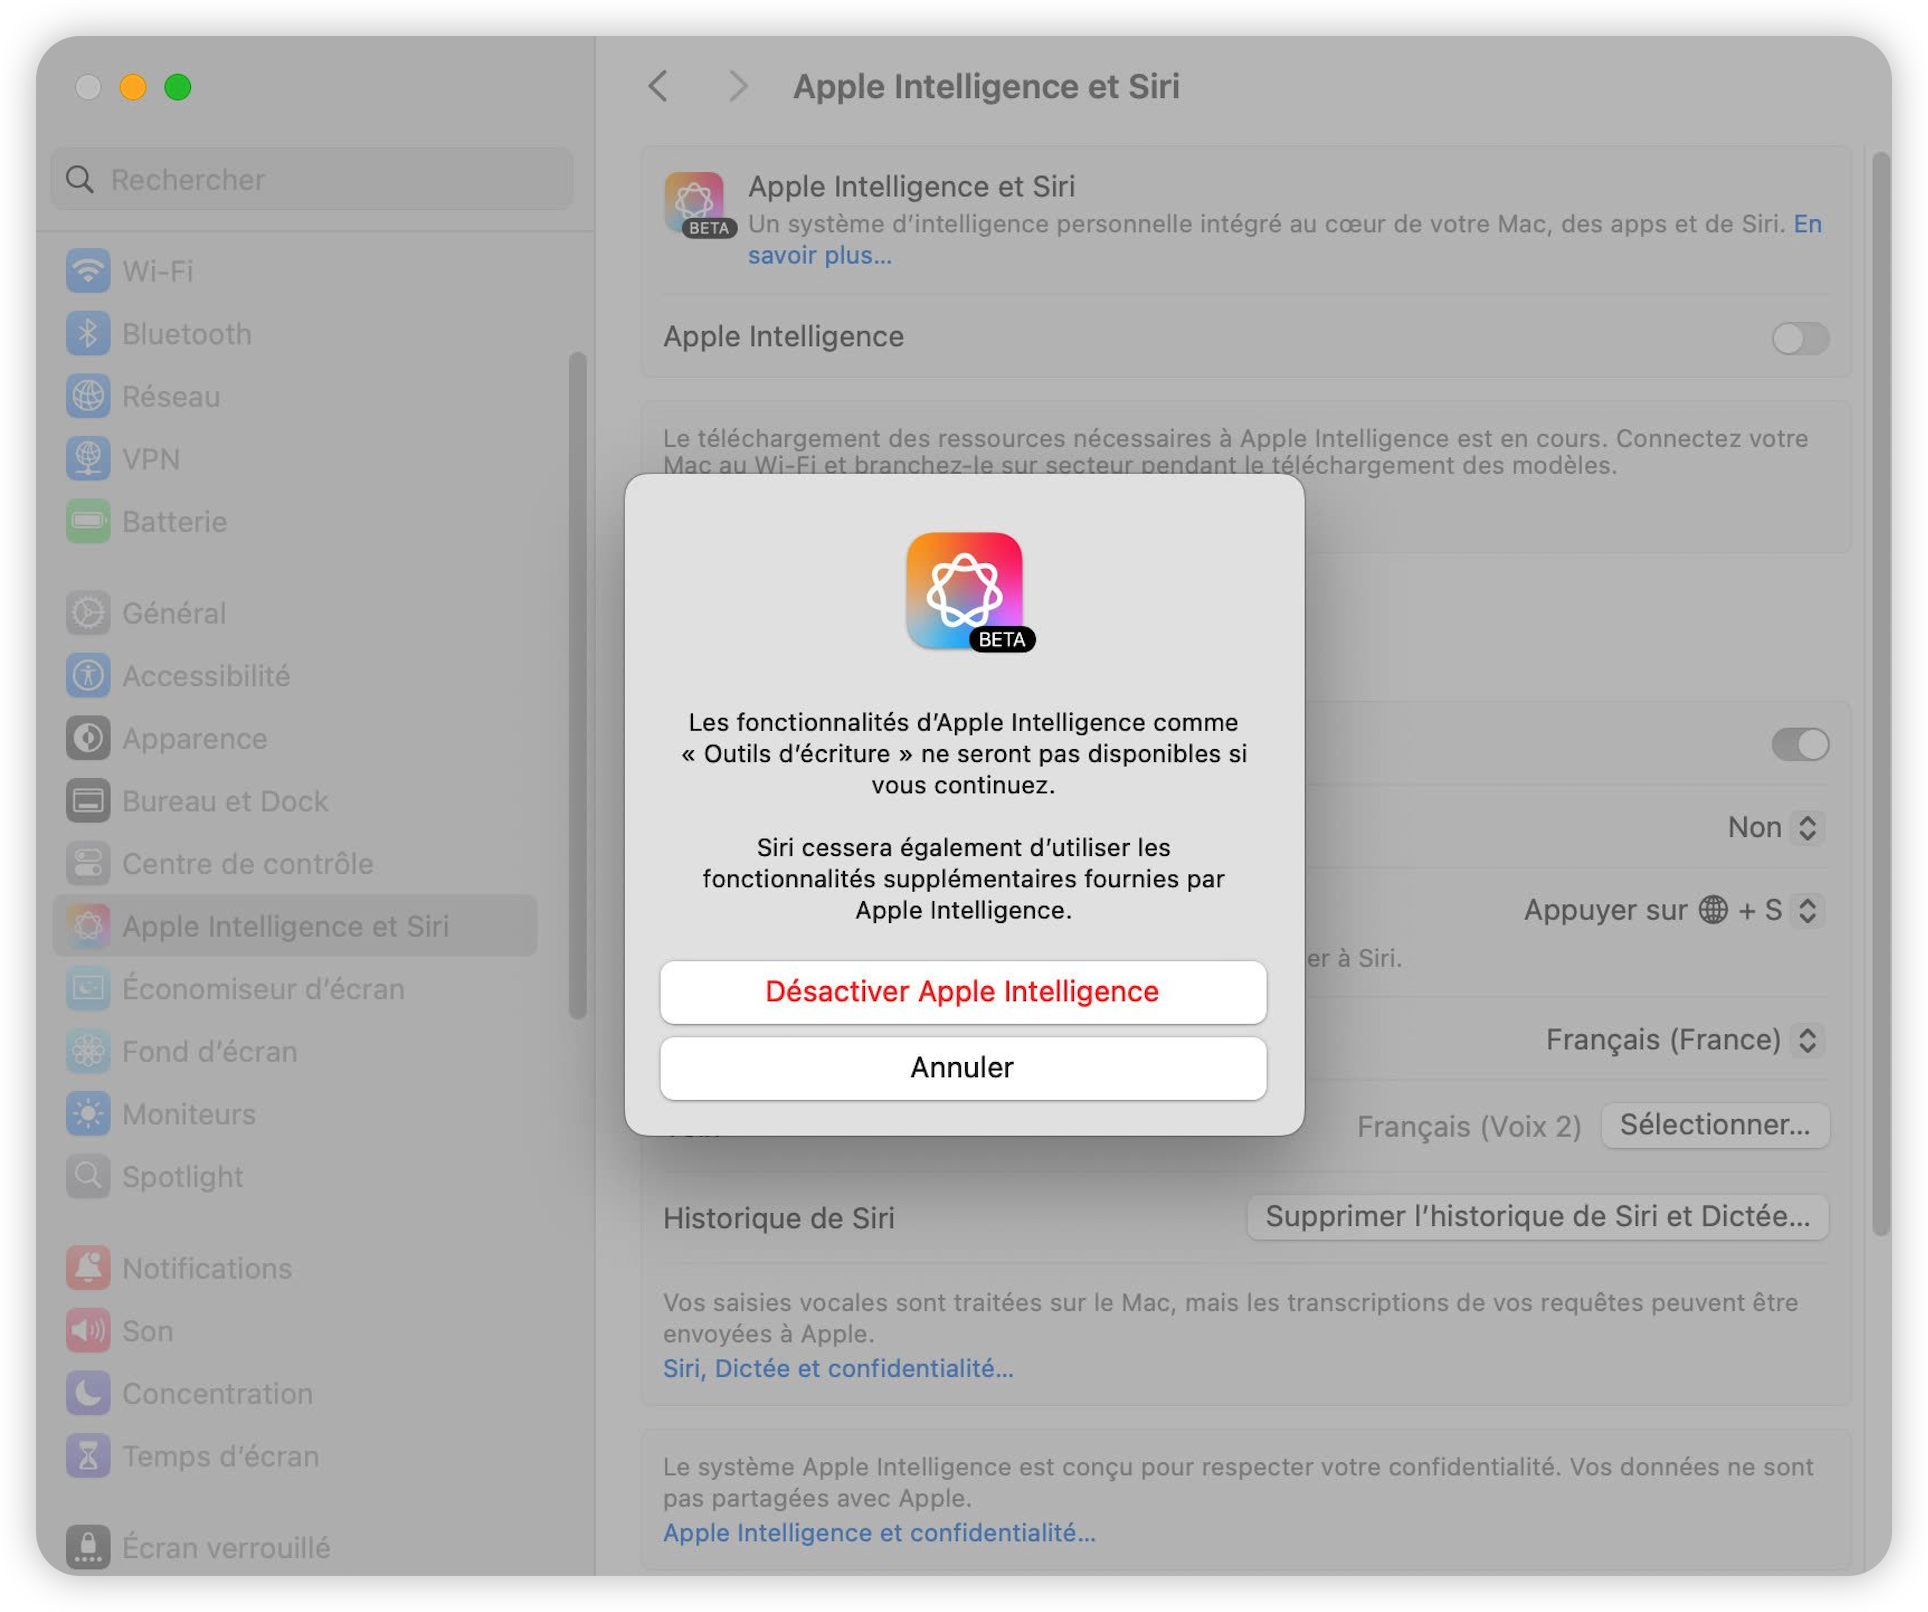Click the Temps d'écran hourglass icon
This screenshot has width=1928, height=1612.
pos(88,1456)
